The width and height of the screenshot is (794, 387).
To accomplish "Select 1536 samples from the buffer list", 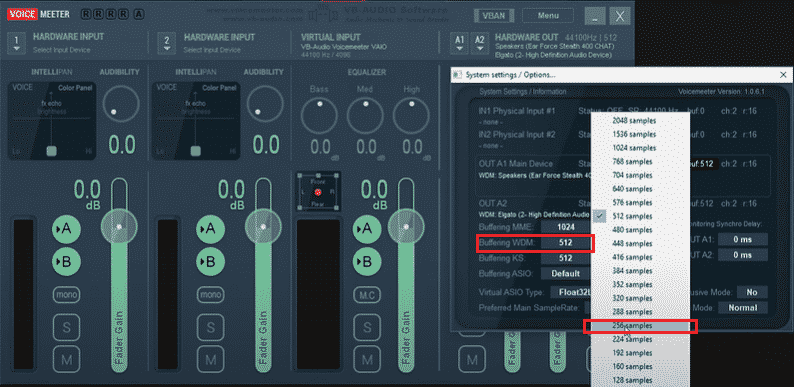I will [x=641, y=134].
